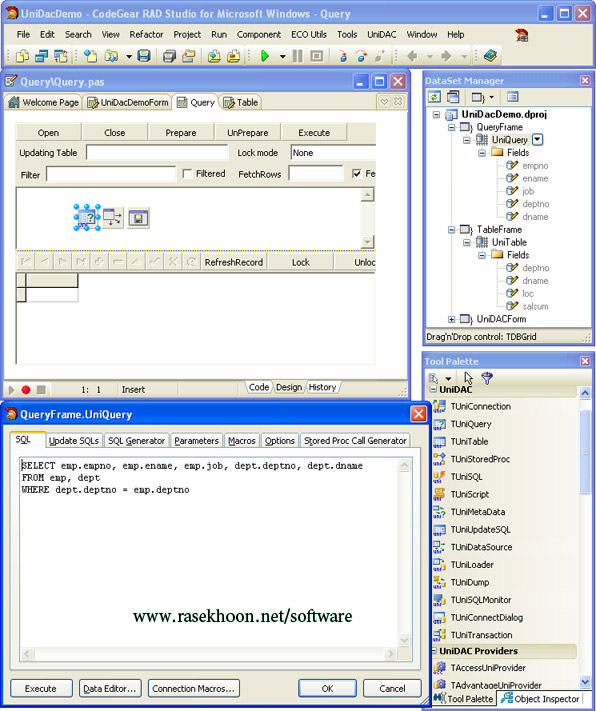596x711 pixels.
Task: Select the UniQuery component on the design form
Action: click(x=87, y=218)
